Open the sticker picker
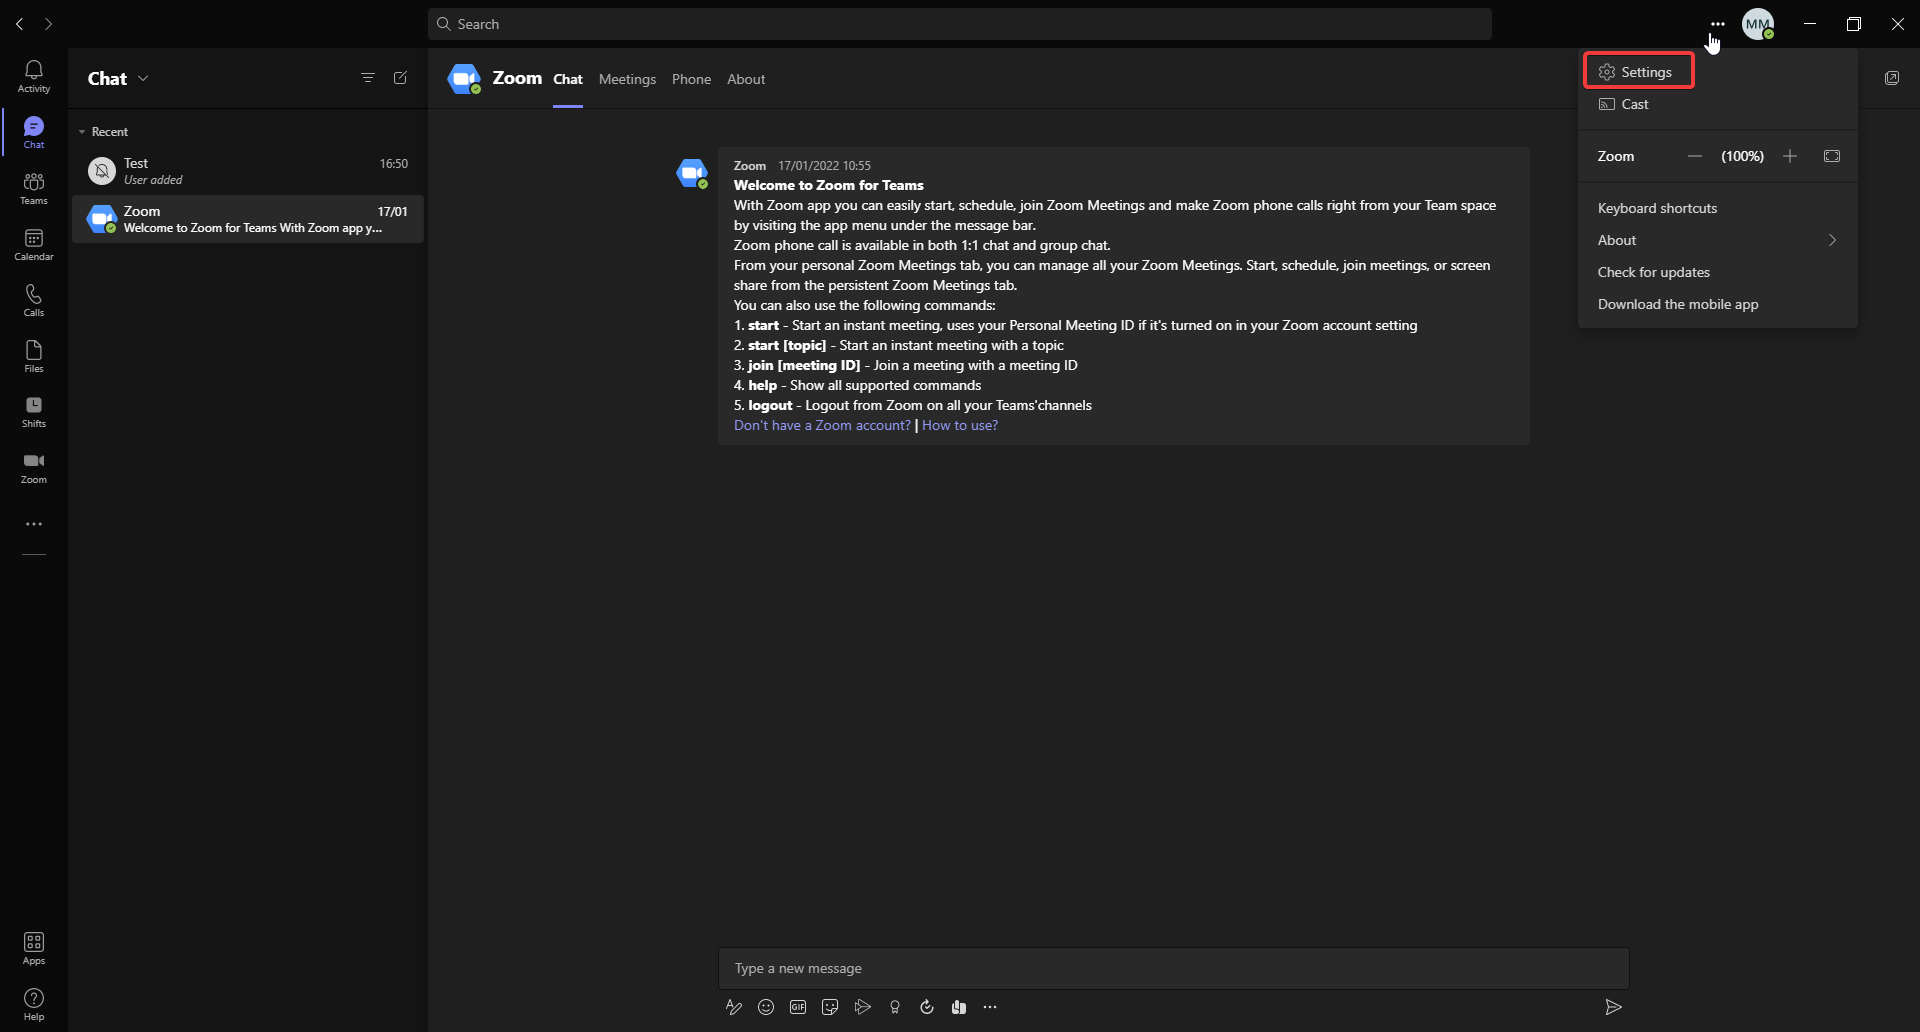 [x=830, y=1007]
